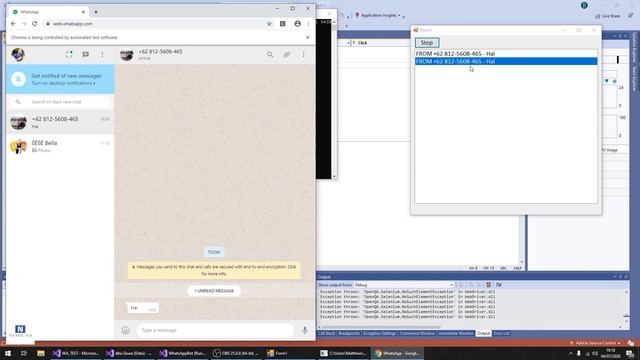Click the microphone voice message icon
The height and width of the screenshot is (360, 640).
pyautogui.click(x=305, y=330)
